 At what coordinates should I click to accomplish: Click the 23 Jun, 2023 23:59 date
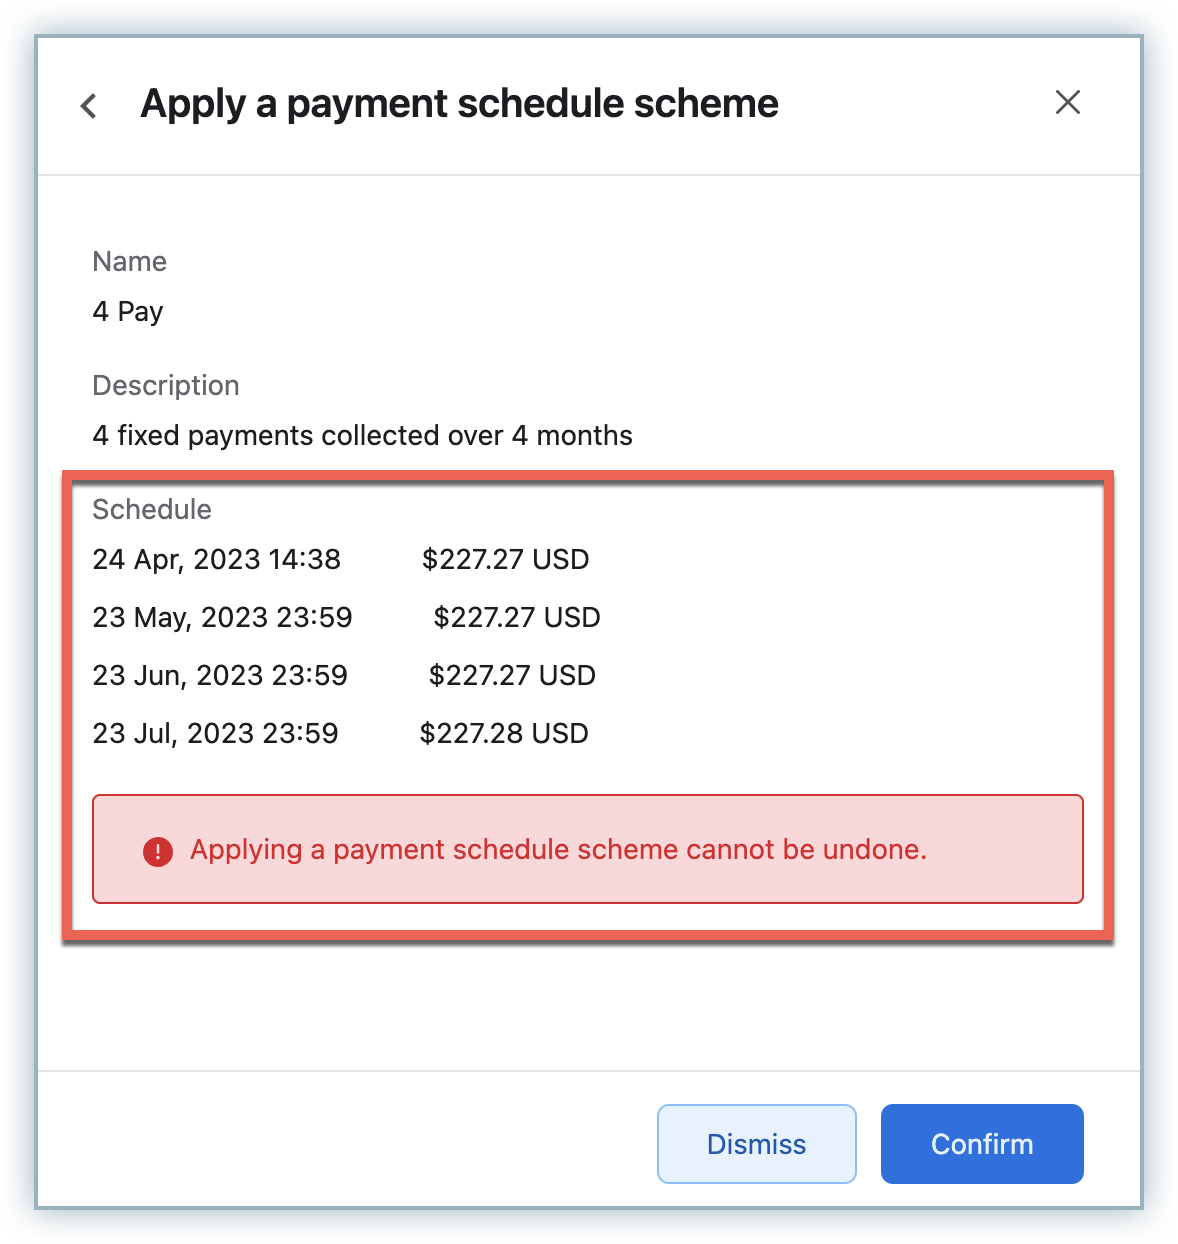[220, 676]
